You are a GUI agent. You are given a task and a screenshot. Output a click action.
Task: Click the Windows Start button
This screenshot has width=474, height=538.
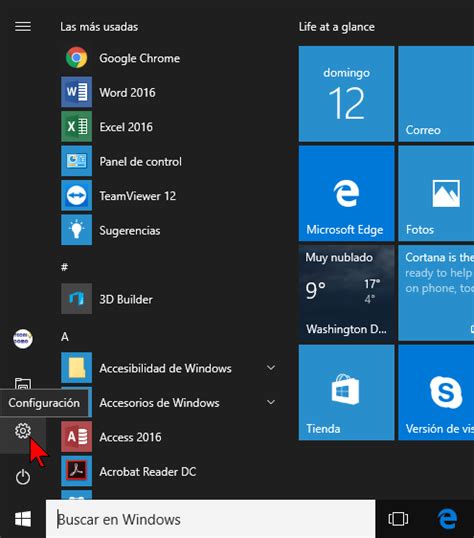click(23, 519)
